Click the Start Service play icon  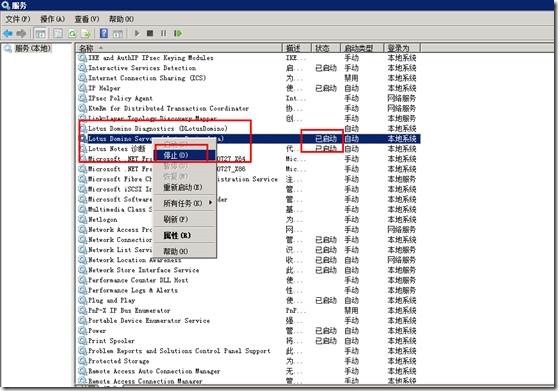(137, 33)
